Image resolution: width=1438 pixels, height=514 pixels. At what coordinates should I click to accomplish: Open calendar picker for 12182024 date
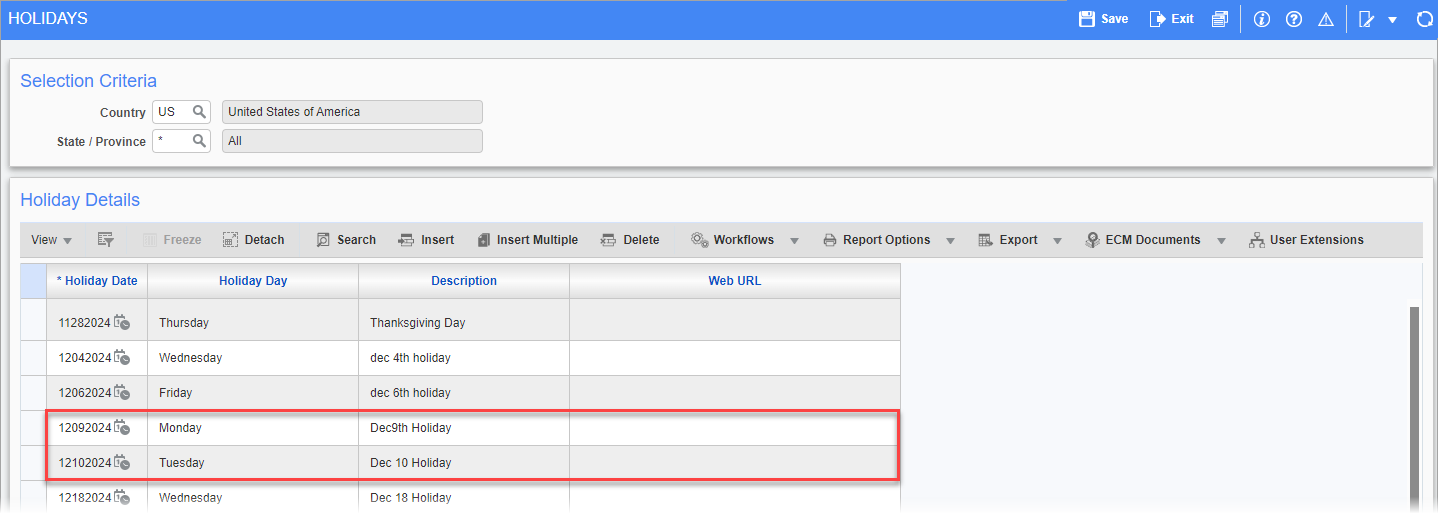[122, 497]
